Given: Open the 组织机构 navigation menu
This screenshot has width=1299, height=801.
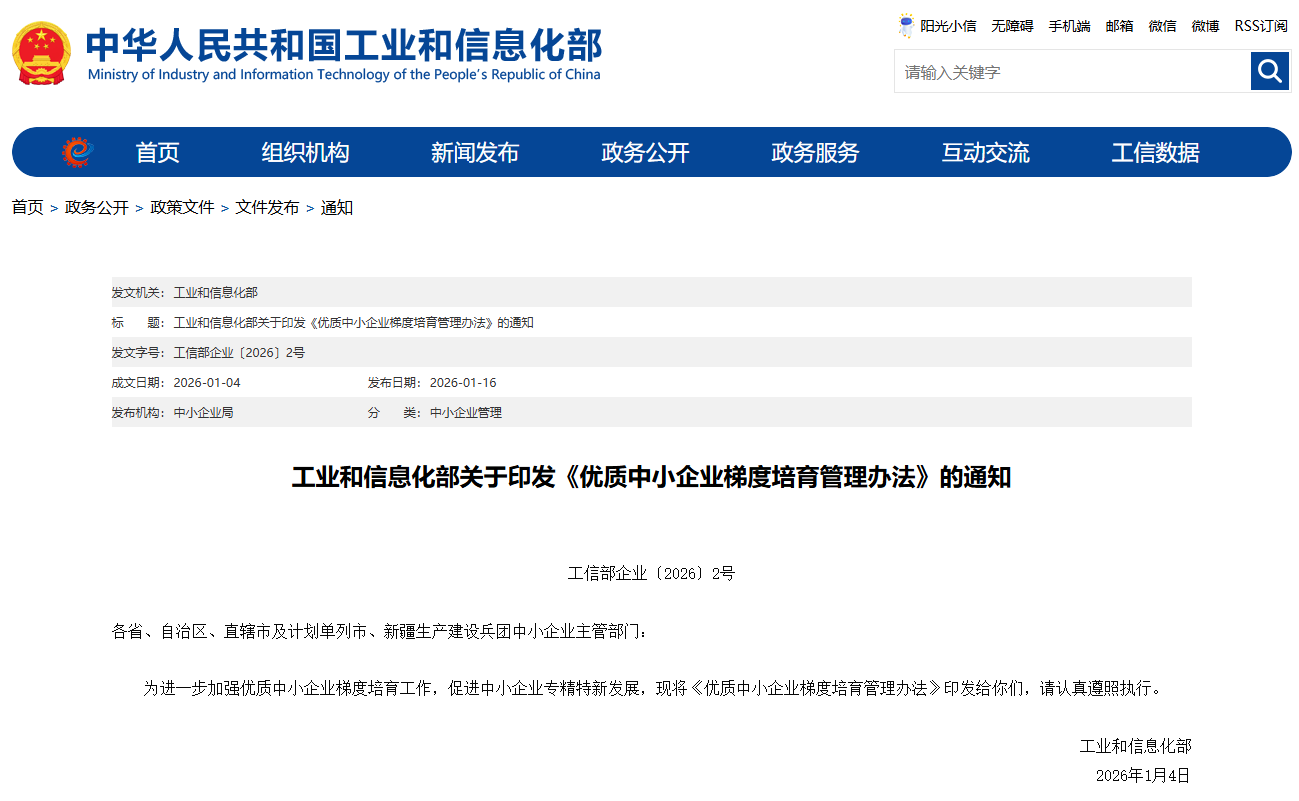Looking at the screenshot, I should pos(305,153).
